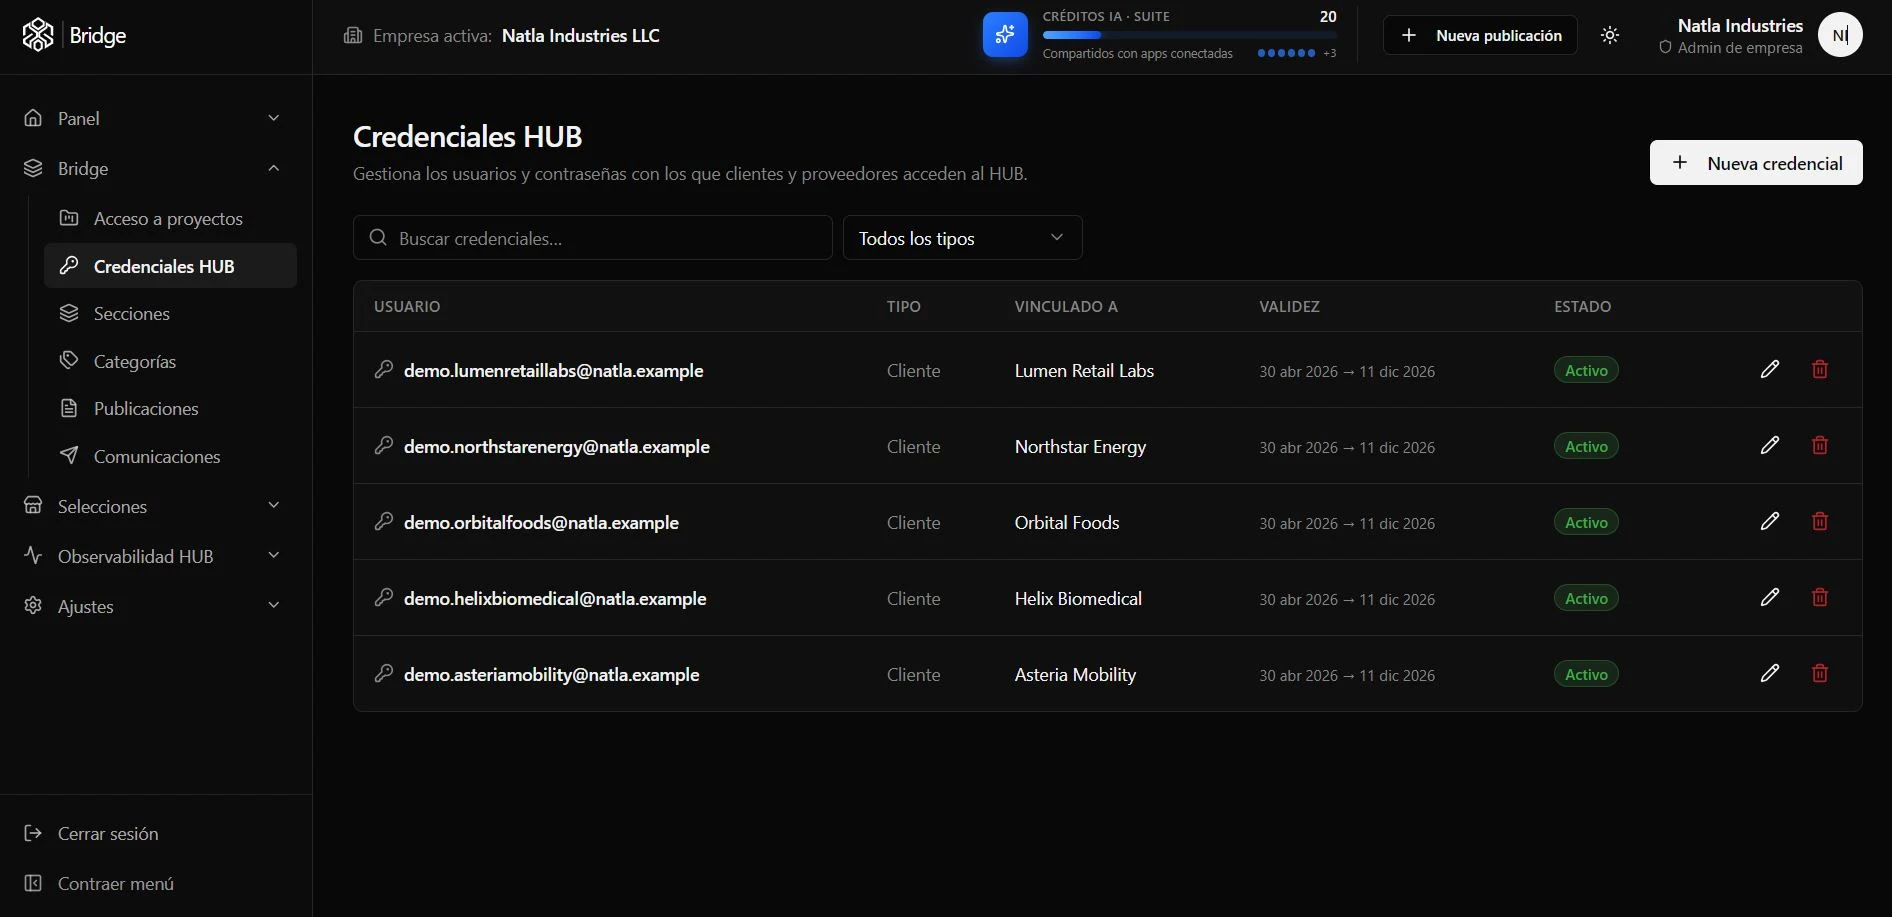Toggle the light/dark theme sun icon
Viewport: 1892px width, 917px height.
[1610, 35]
